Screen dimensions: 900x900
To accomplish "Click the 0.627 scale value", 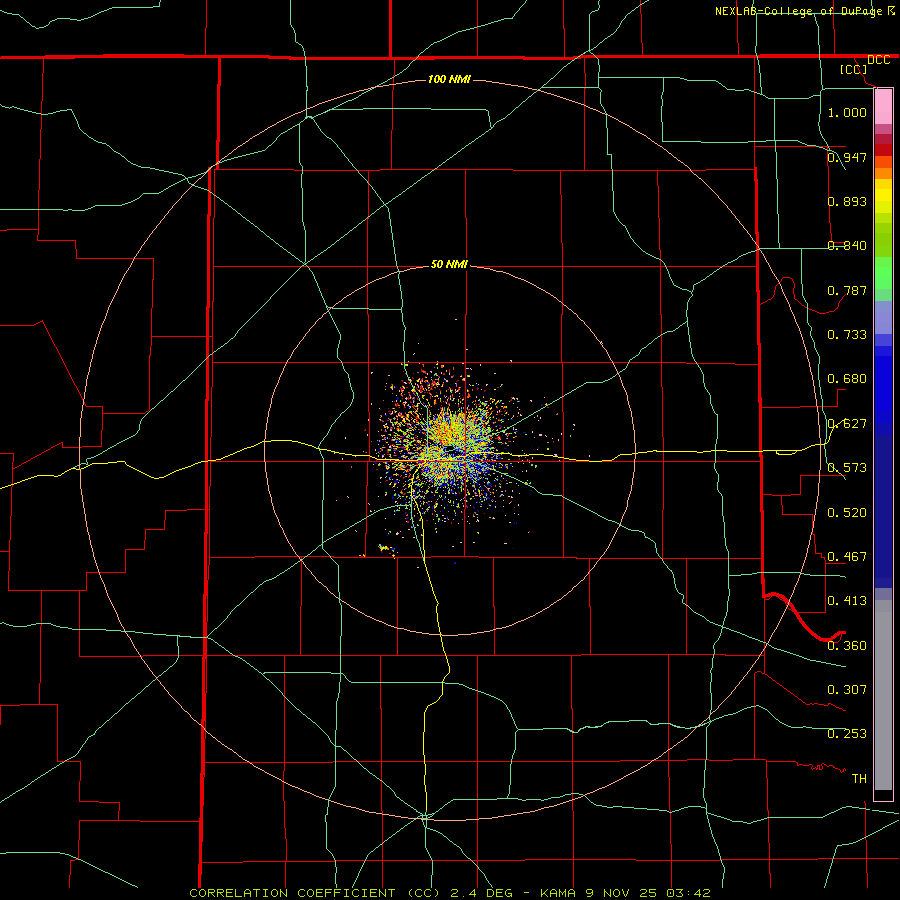I will pos(847,423).
